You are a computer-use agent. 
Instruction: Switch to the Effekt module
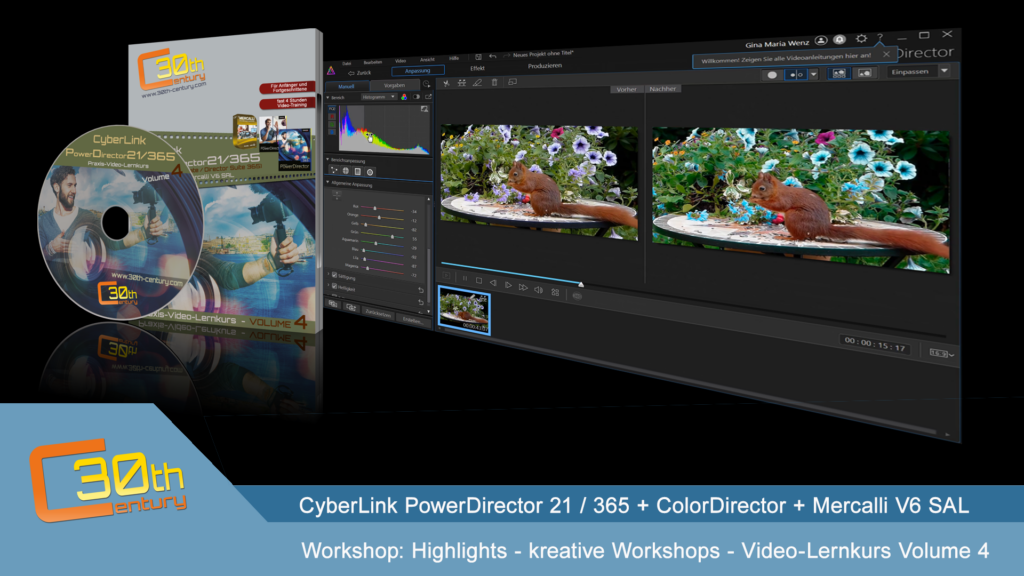pos(477,68)
